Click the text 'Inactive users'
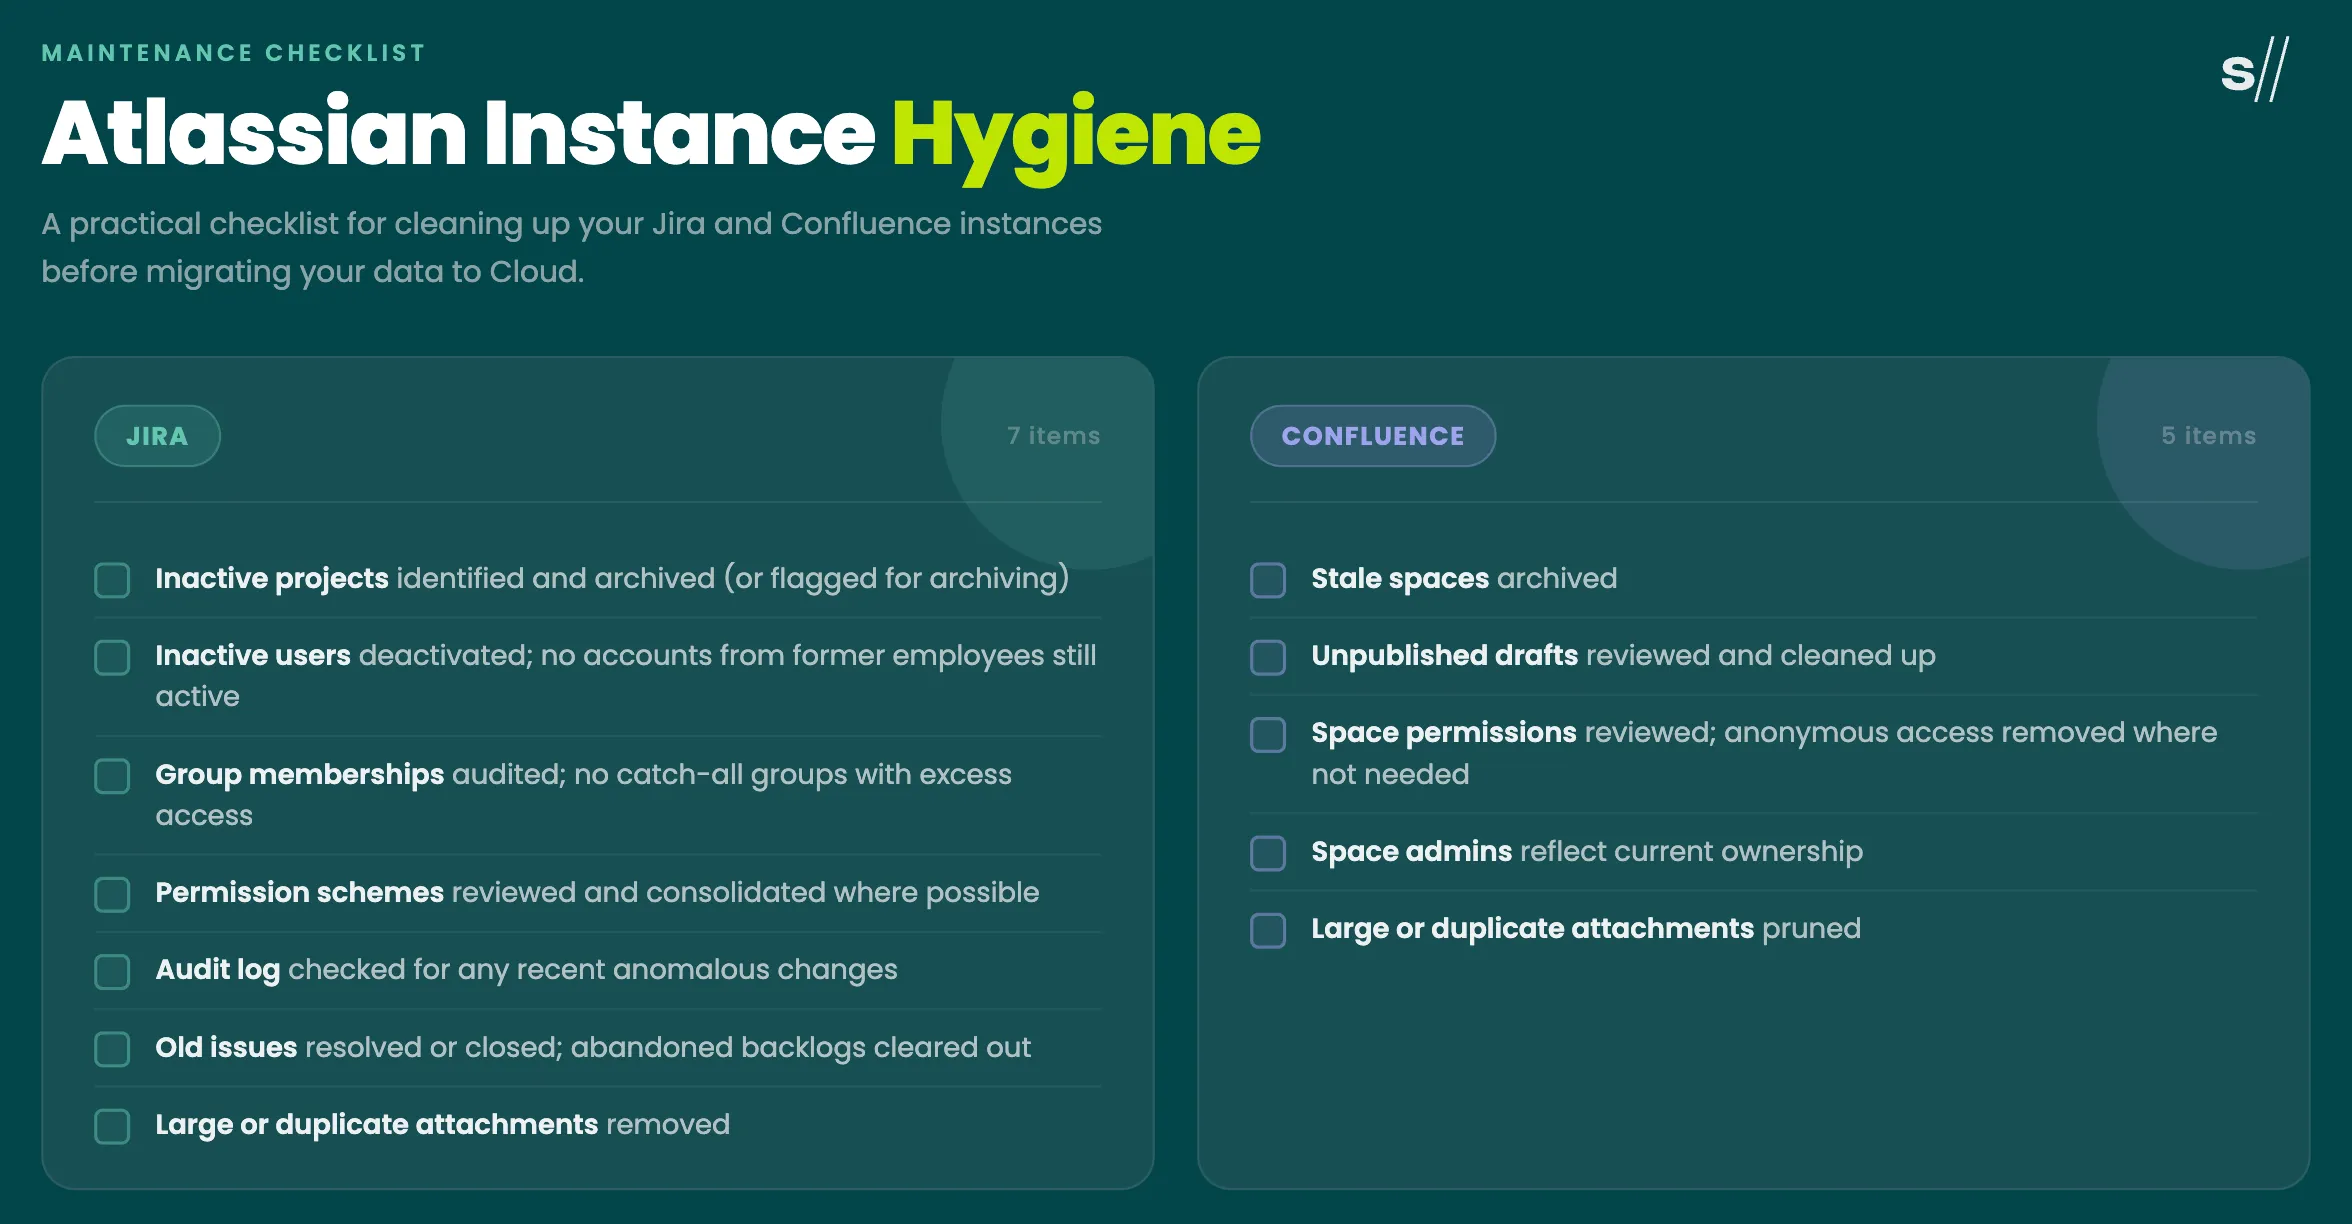This screenshot has width=2352, height=1224. click(253, 655)
